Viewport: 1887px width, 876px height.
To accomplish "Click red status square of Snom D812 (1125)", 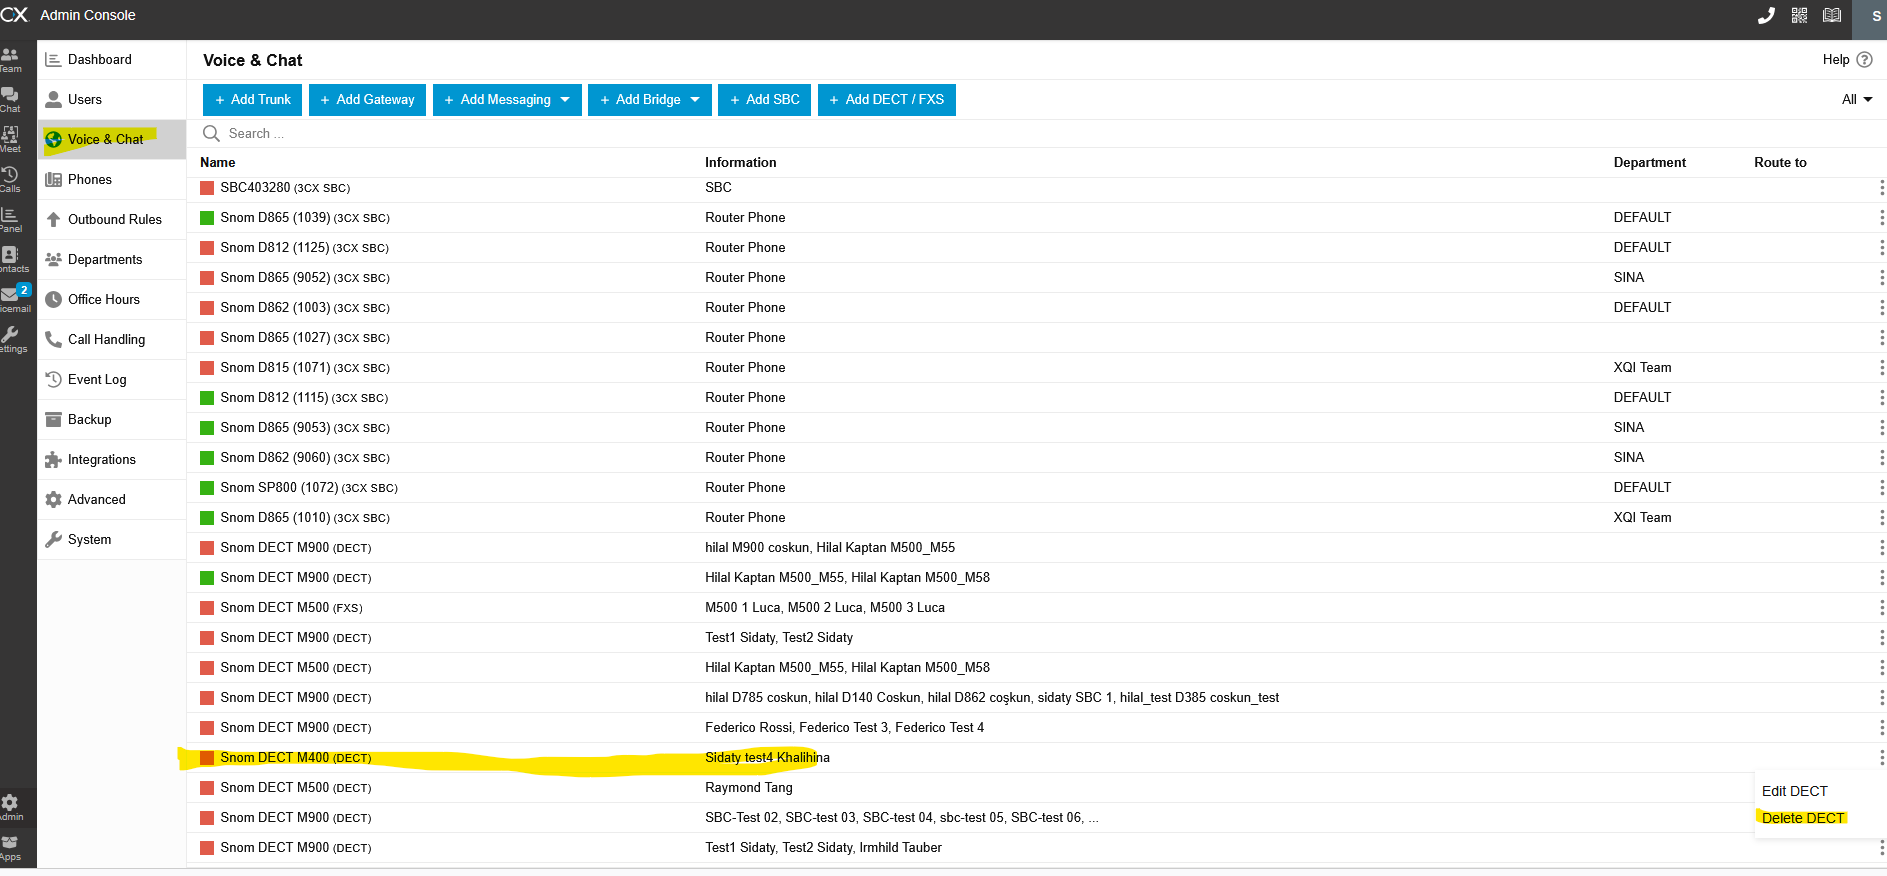I will click(207, 248).
